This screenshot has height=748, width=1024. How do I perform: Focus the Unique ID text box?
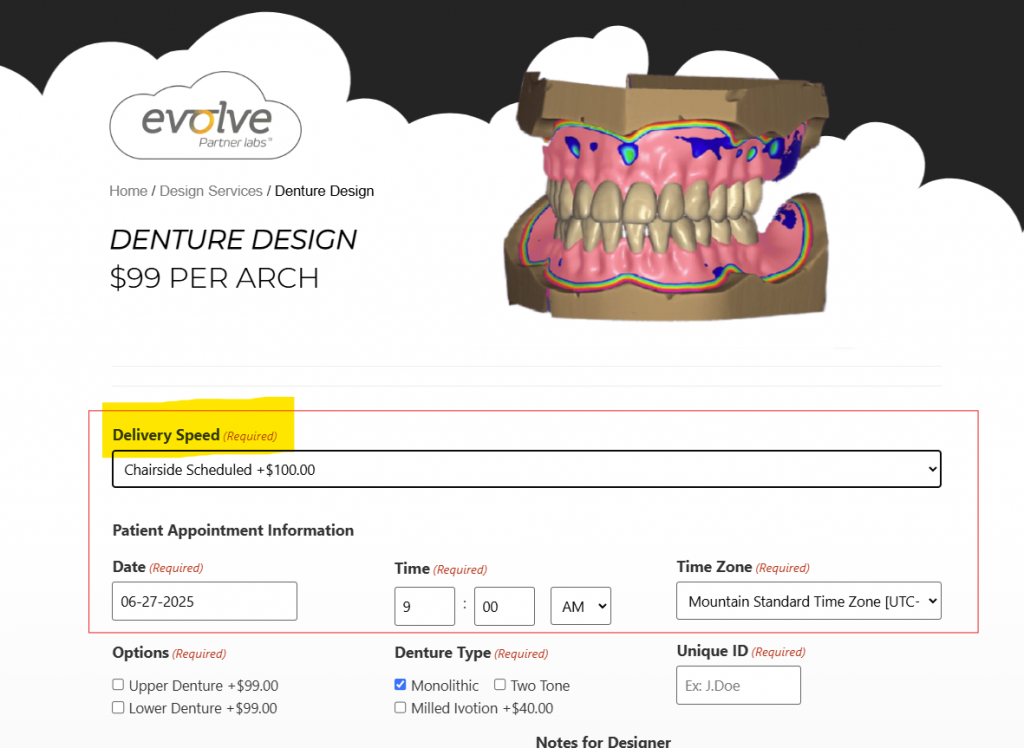pos(738,685)
